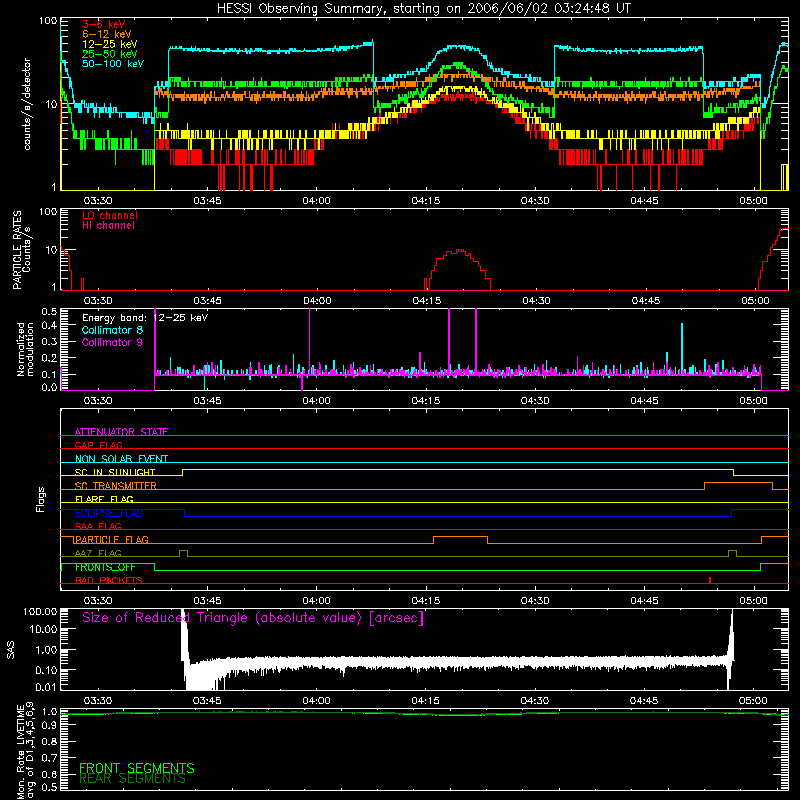Click 04:45 tick under the SAS panel
This screenshot has height=800, width=800.
point(644,701)
